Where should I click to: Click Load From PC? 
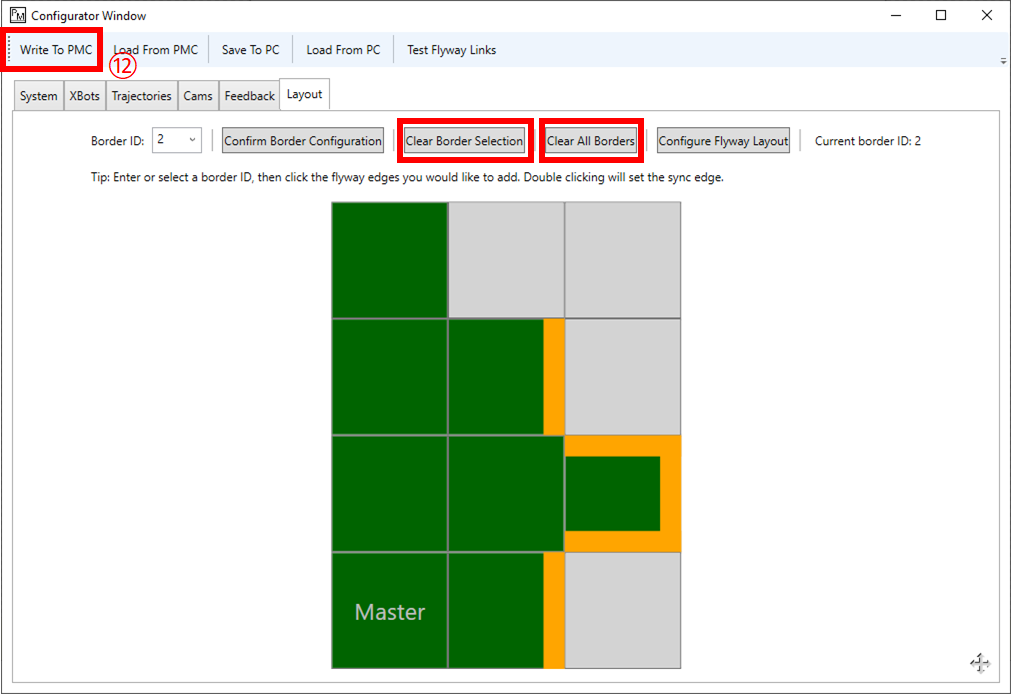click(342, 49)
